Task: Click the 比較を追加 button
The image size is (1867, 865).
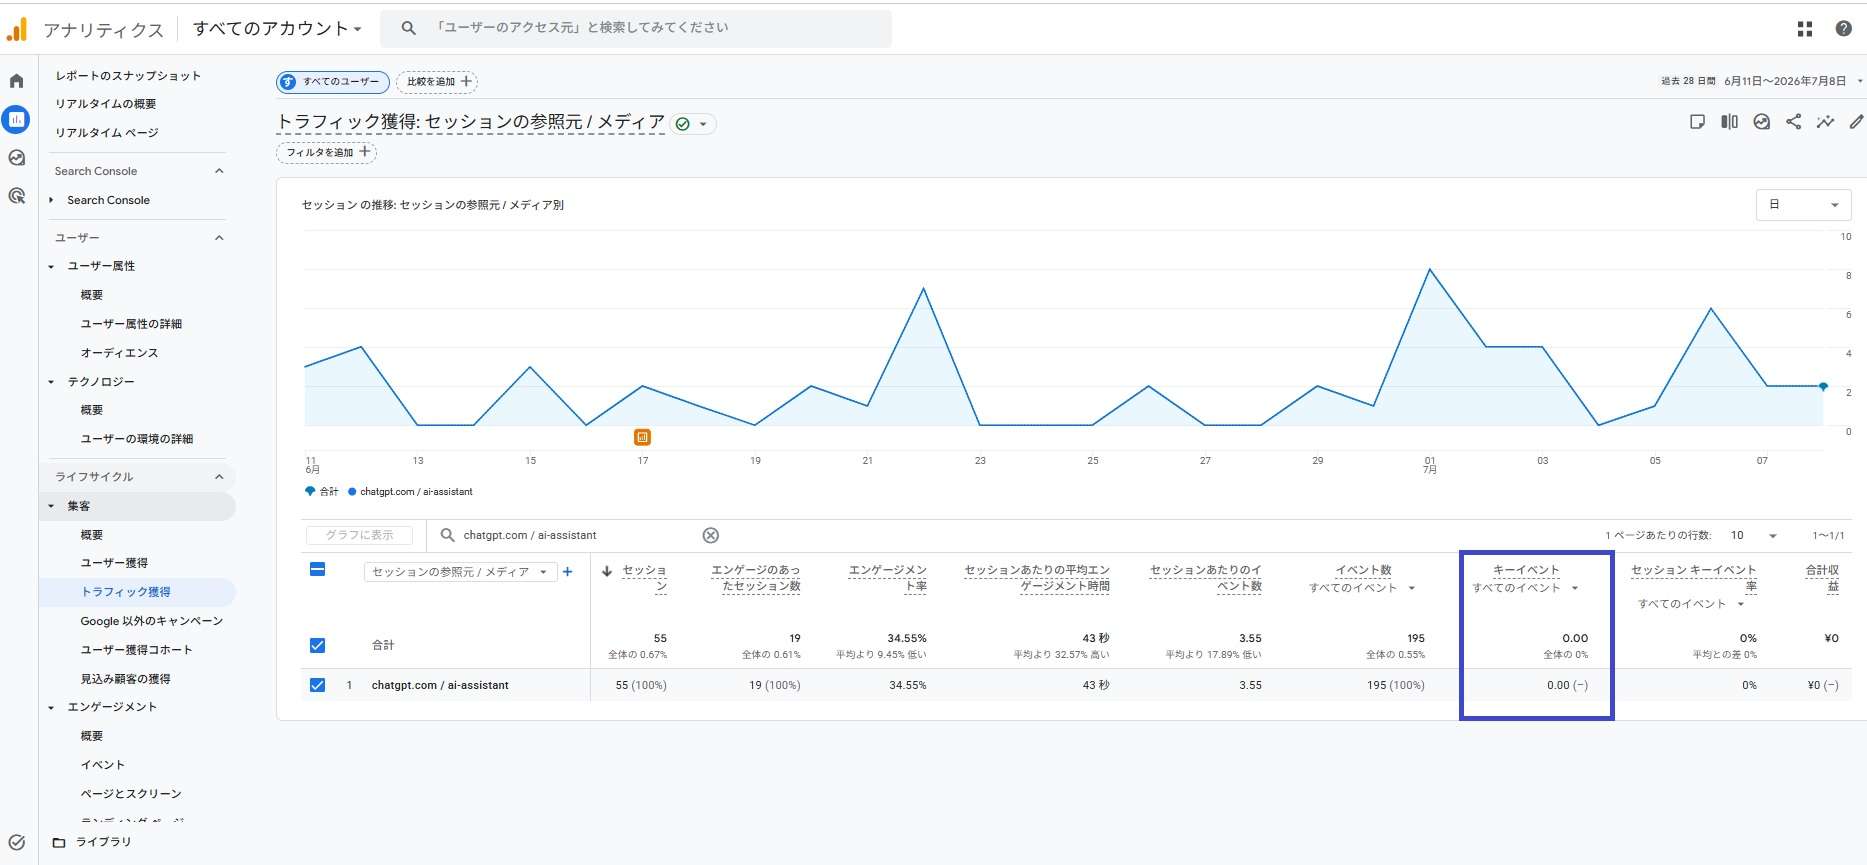Action: (x=437, y=81)
